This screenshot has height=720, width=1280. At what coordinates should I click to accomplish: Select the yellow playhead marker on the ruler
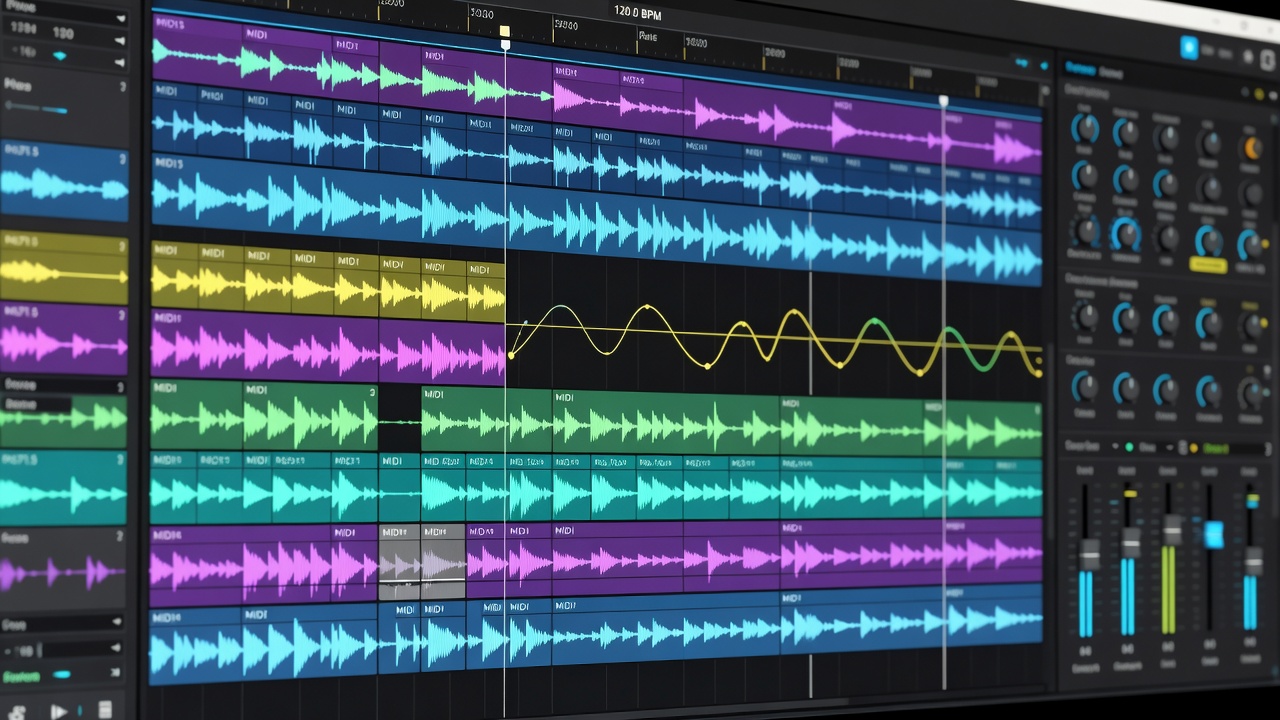[505, 32]
